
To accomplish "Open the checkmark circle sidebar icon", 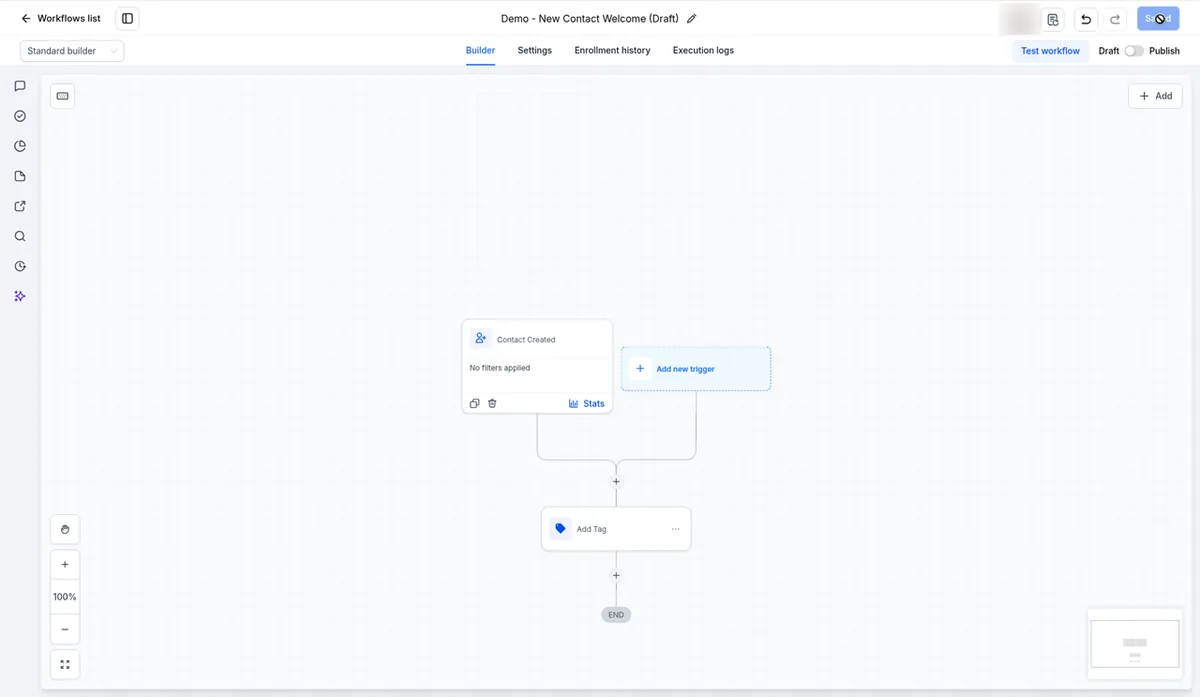I will pyautogui.click(x=20, y=116).
